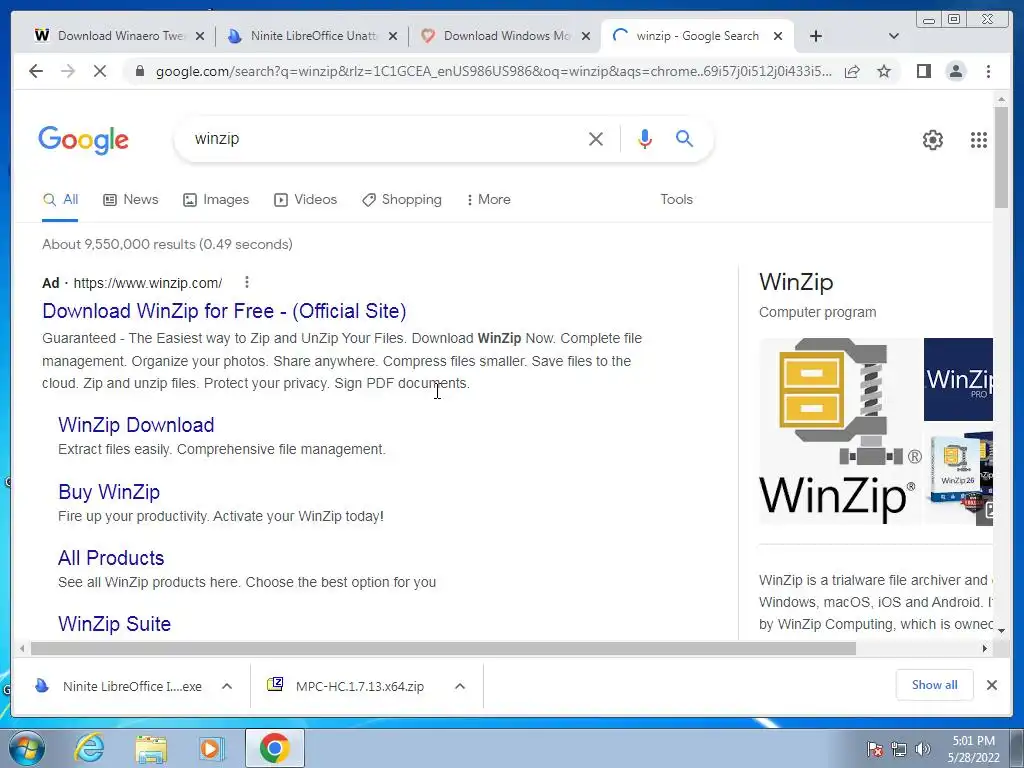Click the Chrome taskbar icon
The image size is (1024, 768).
point(275,748)
